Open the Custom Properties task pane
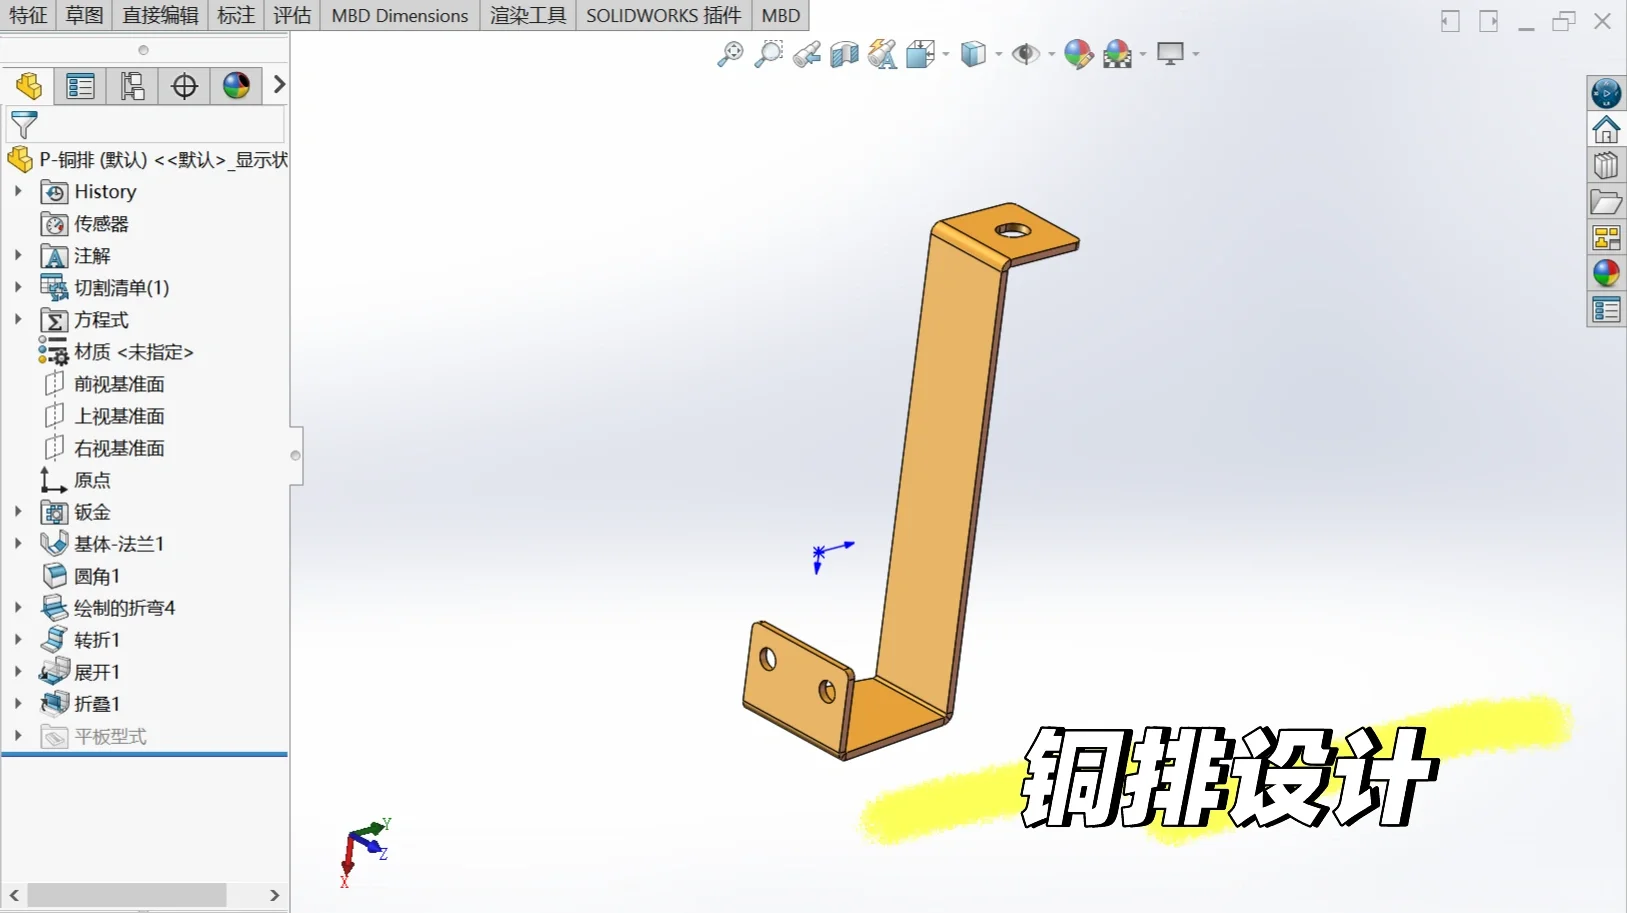This screenshot has width=1627, height=913. point(1606,310)
